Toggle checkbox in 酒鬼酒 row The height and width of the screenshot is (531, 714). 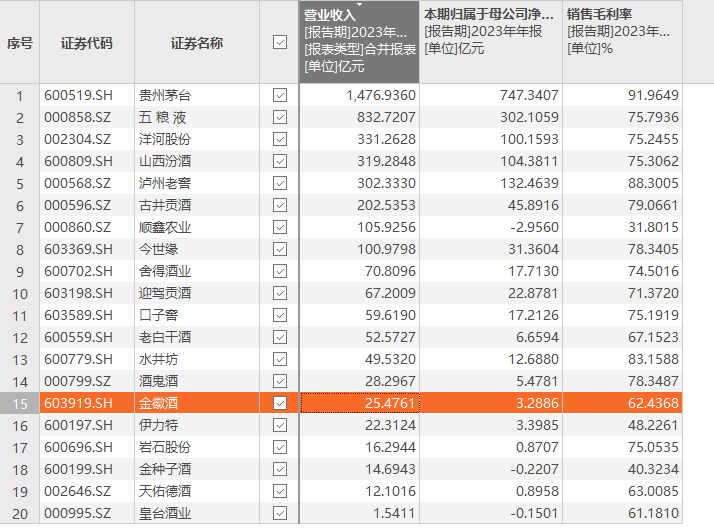click(280, 381)
